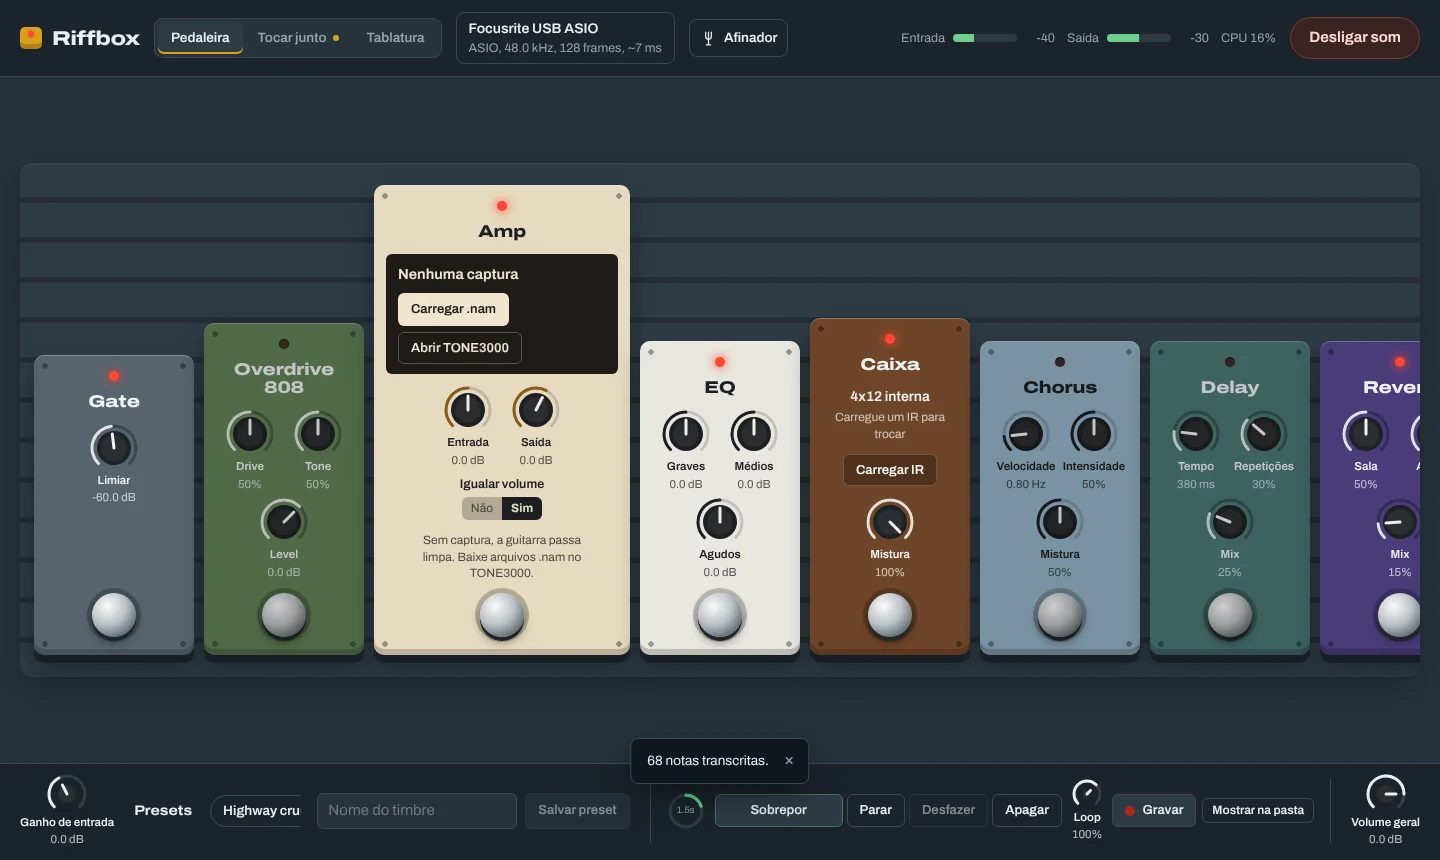Click Carregar .nam in the Amp
Screen dimensions: 1440x860
tap(453, 309)
